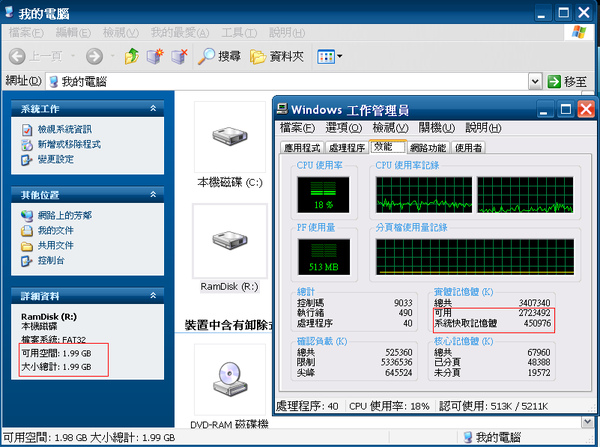Select the RamDisk (R:) drive icon
Viewport: 600px width, 447px height.
[x=230, y=241]
